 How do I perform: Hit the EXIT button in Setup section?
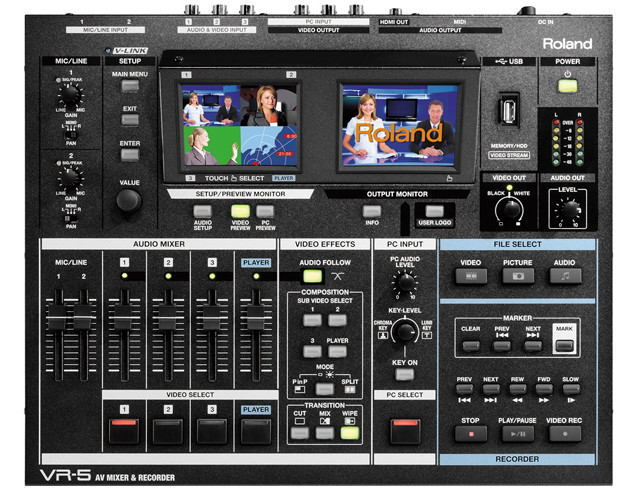[x=130, y=120]
